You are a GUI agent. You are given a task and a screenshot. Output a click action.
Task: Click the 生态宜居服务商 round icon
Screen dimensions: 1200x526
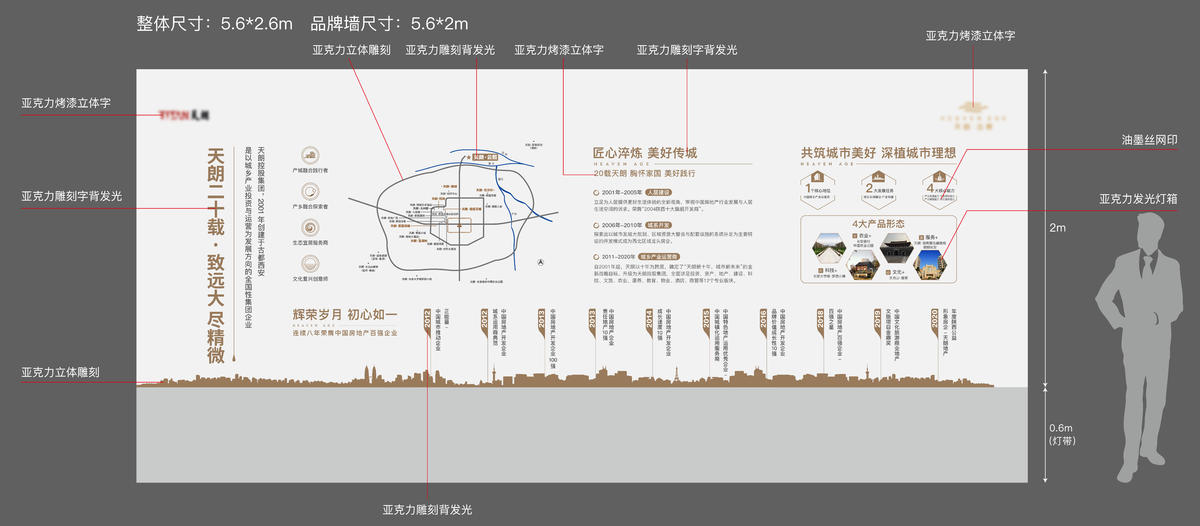pyautogui.click(x=311, y=228)
